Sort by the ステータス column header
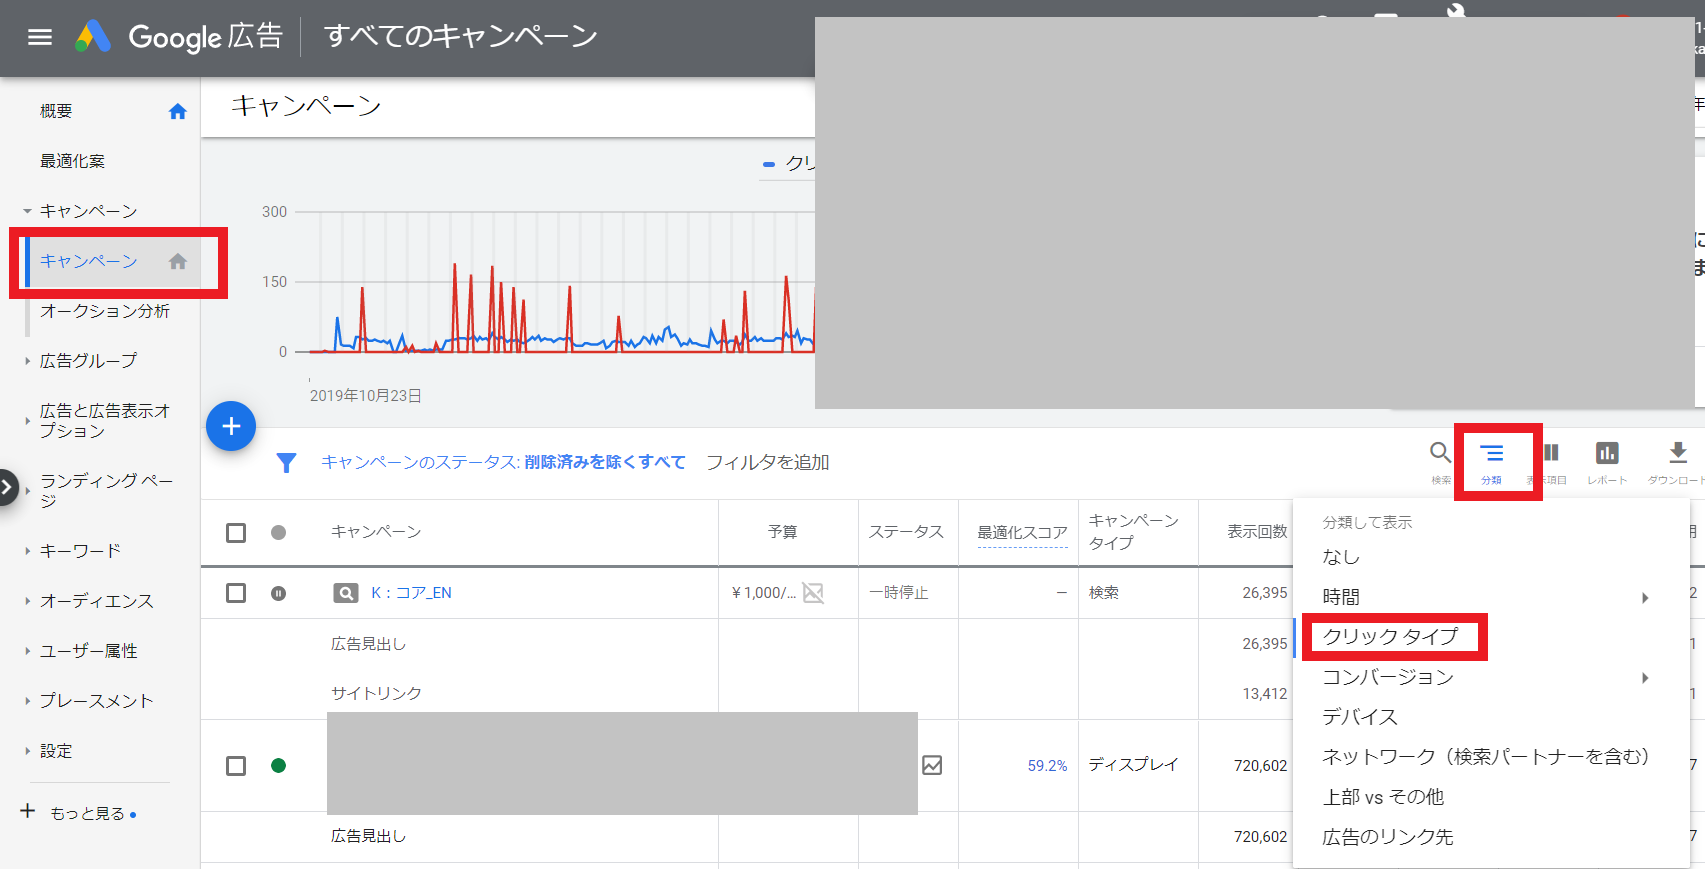Viewport: 1705px width, 869px height. [x=906, y=532]
